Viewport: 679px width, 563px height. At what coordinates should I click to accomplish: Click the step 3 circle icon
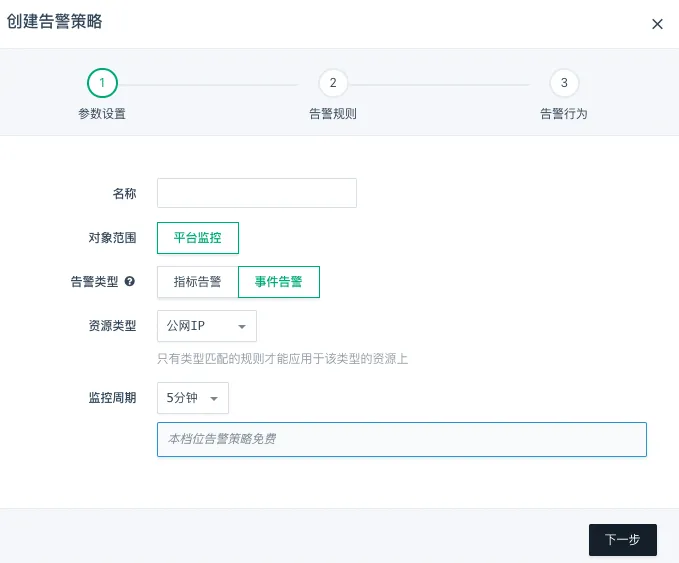pos(564,83)
